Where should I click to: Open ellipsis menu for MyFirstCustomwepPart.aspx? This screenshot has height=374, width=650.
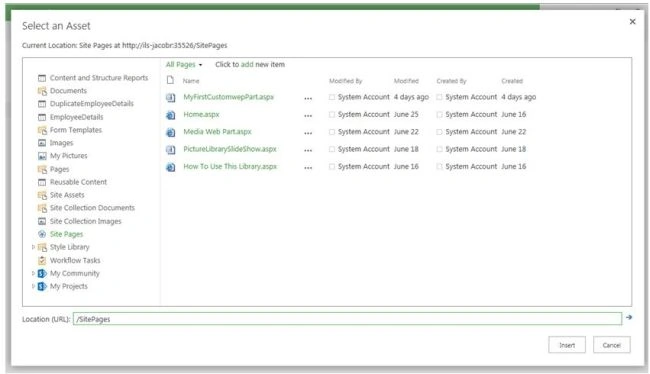308,99
